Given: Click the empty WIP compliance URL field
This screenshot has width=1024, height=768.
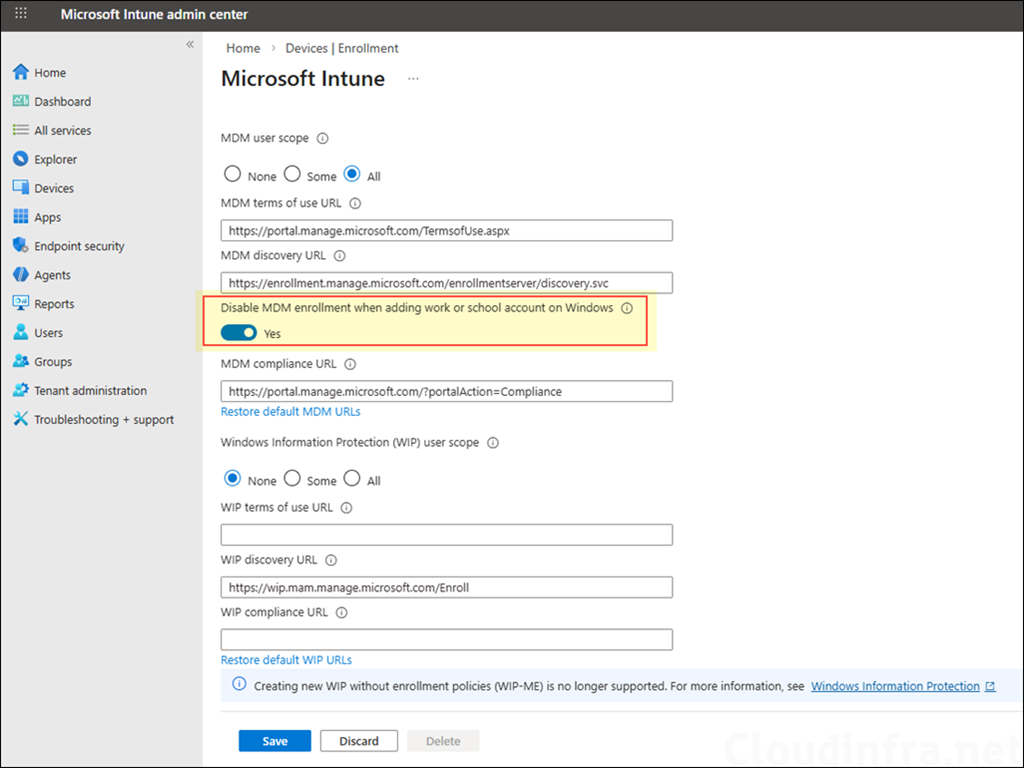Looking at the screenshot, I should (447, 639).
